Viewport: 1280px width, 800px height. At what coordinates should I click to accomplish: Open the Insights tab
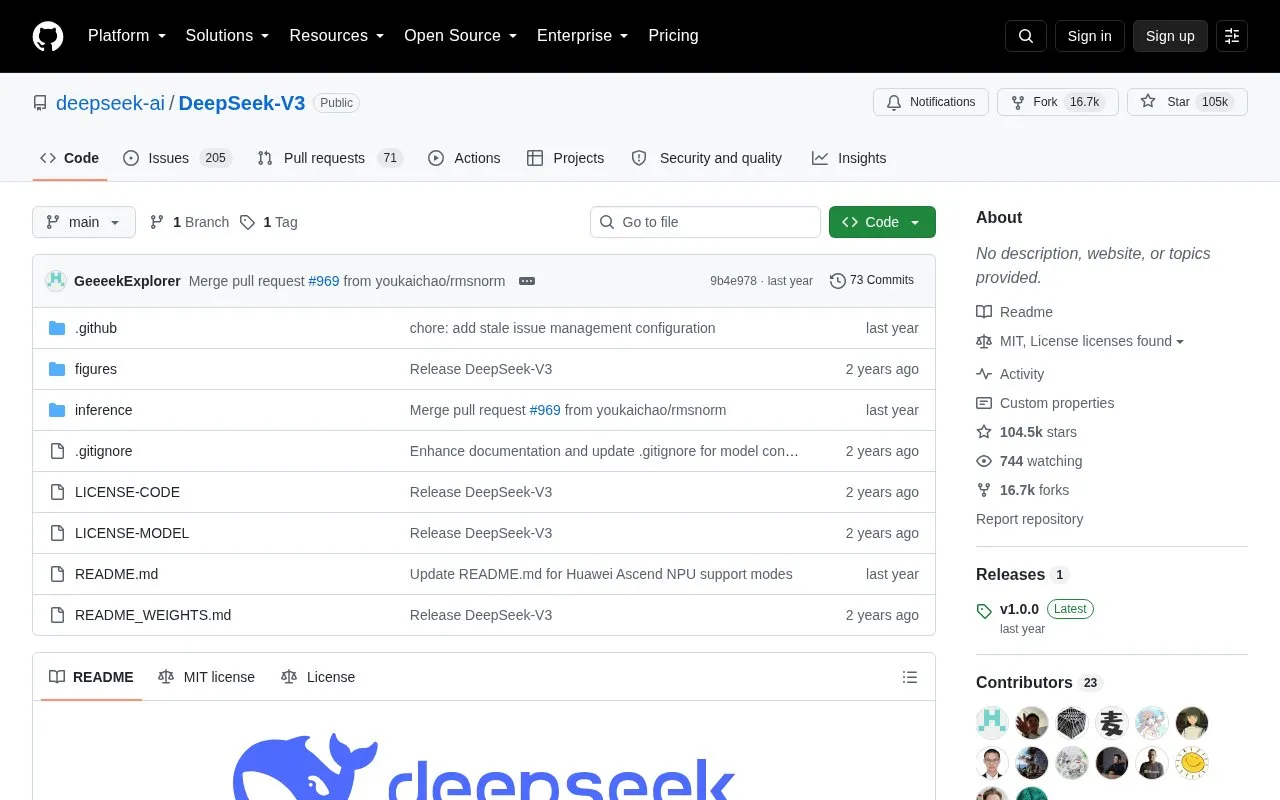(x=849, y=158)
